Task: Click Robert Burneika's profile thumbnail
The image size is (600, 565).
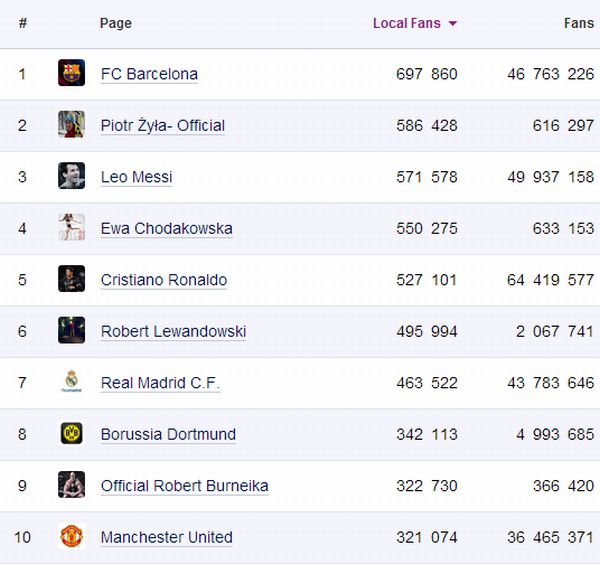Action: click(71, 485)
